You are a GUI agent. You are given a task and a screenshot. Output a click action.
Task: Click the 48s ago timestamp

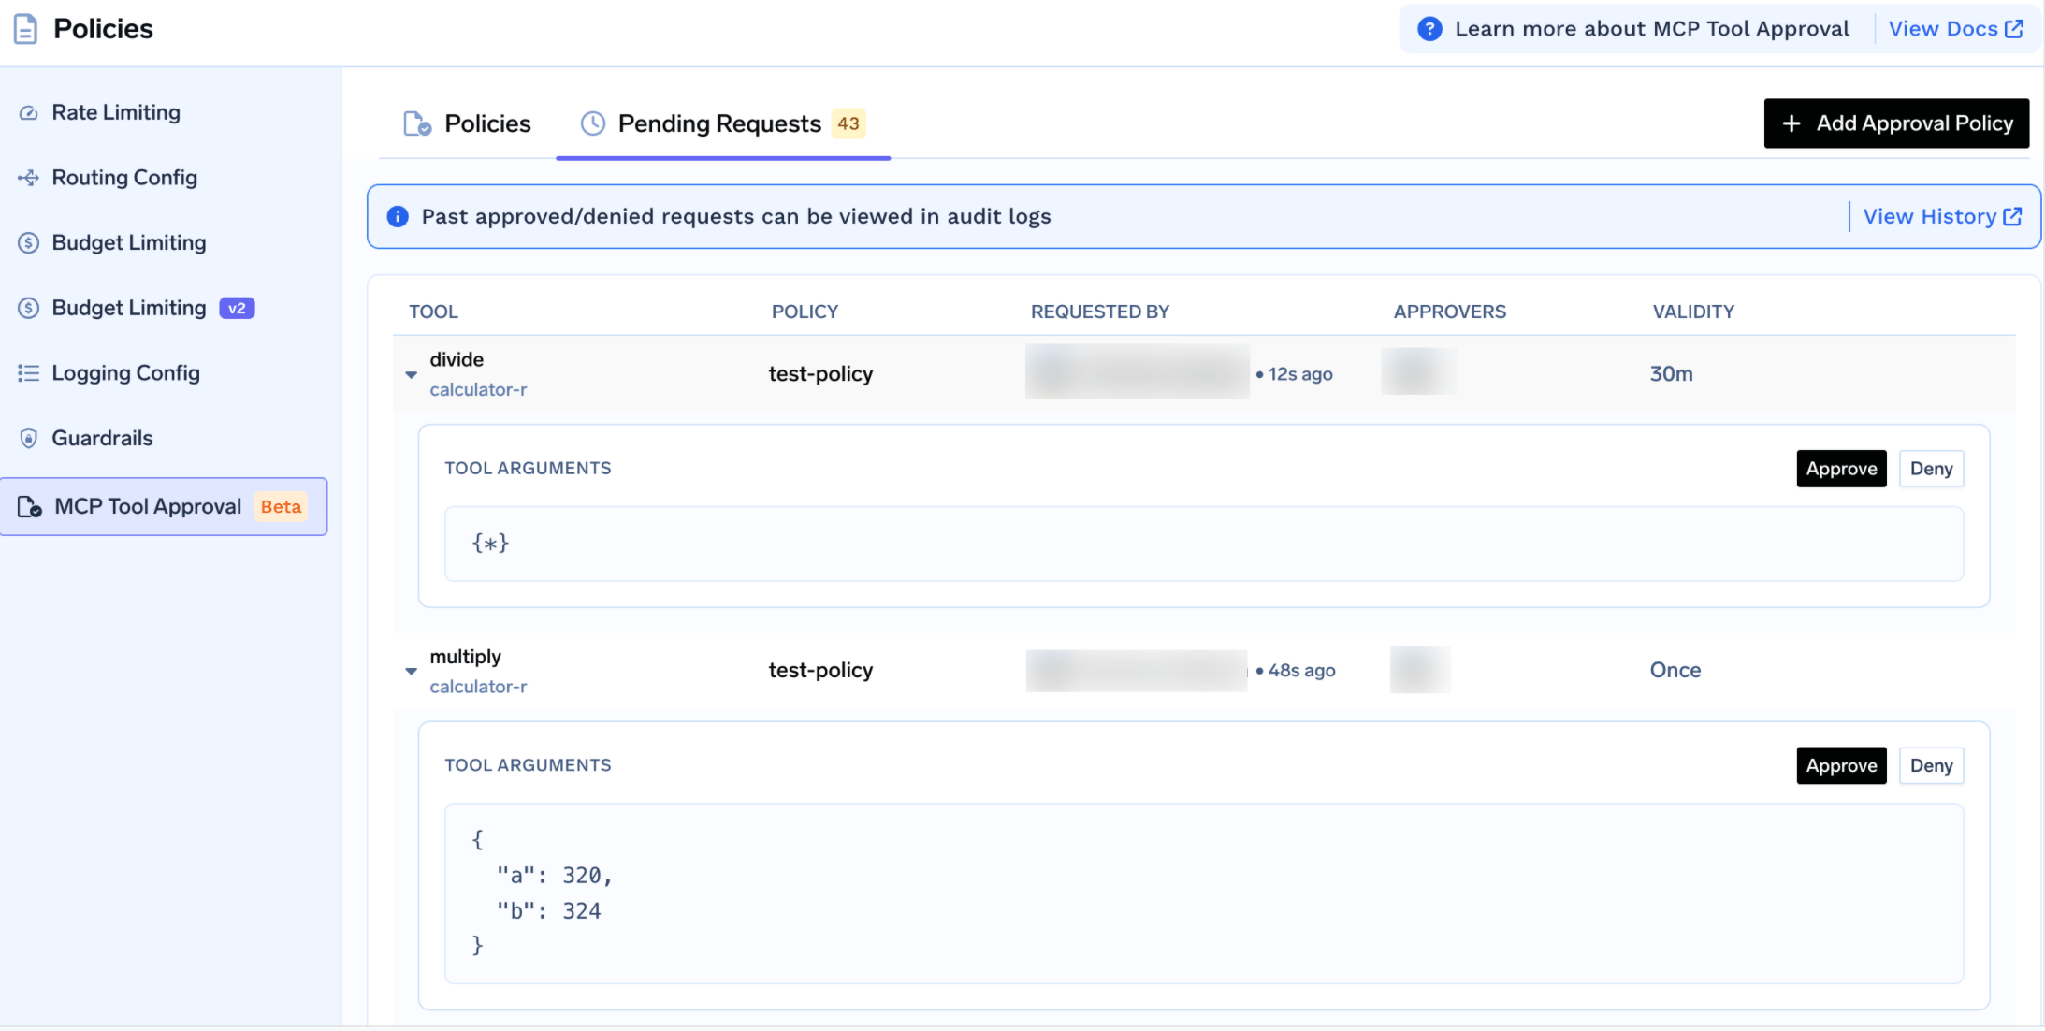[x=1301, y=670]
